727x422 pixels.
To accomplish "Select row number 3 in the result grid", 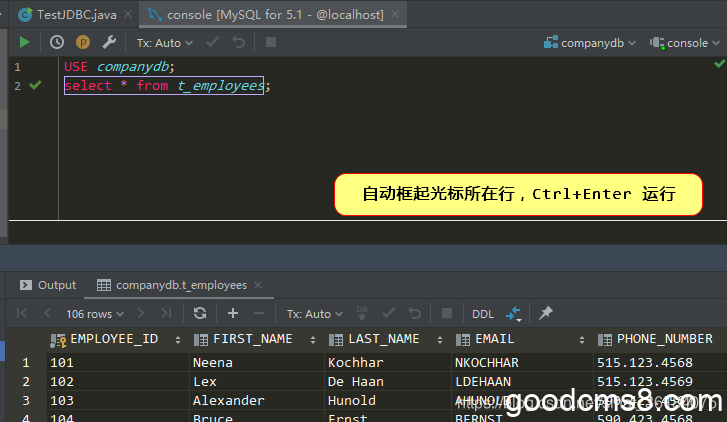I will [26, 401].
